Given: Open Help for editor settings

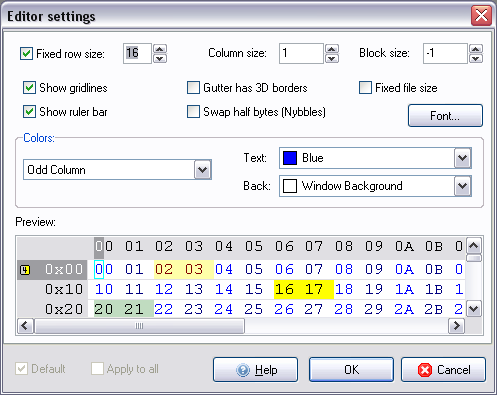Looking at the screenshot, I should click(255, 370).
